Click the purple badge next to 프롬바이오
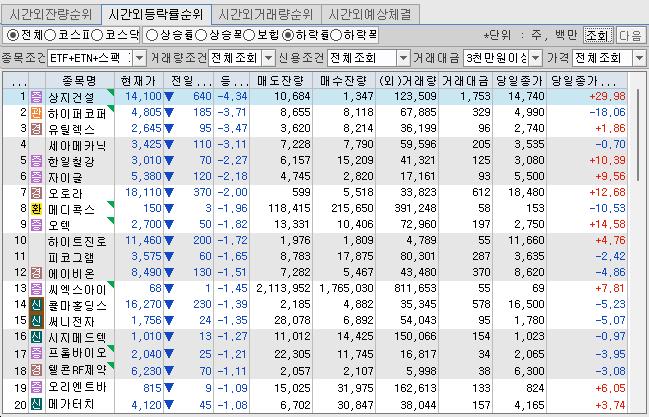 point(36,354)
